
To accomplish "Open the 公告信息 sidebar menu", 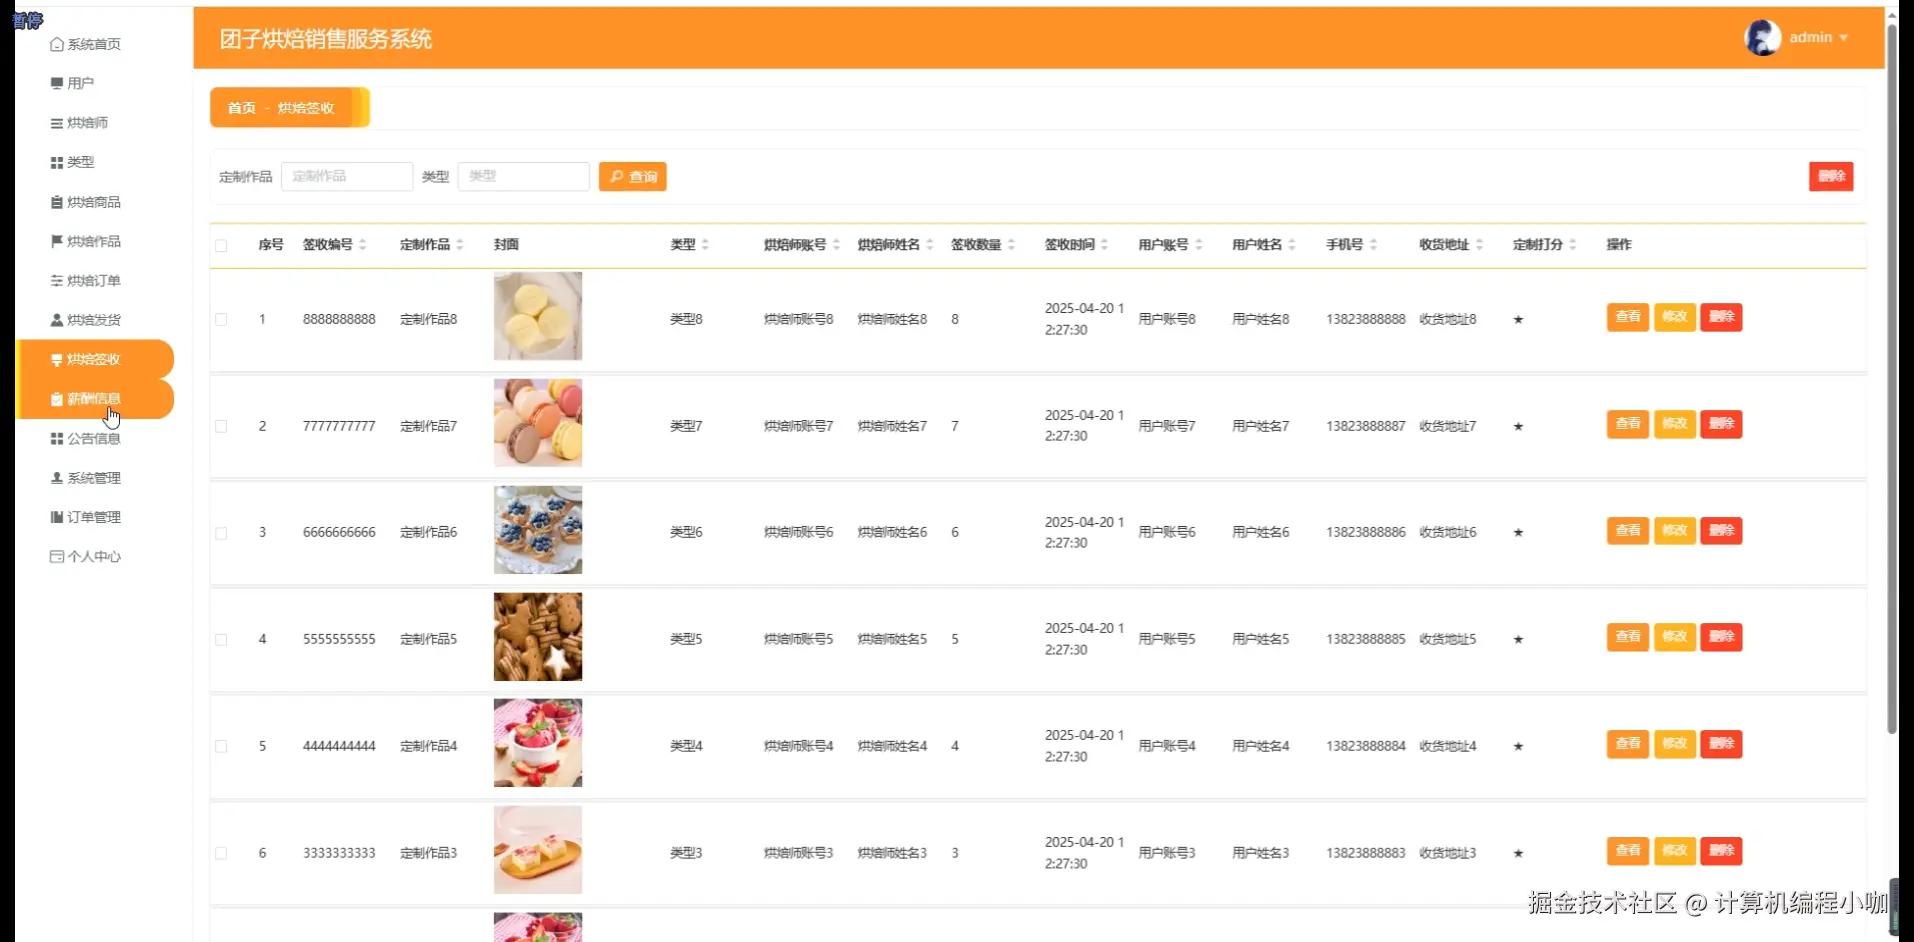I will (x=95, y=438).
